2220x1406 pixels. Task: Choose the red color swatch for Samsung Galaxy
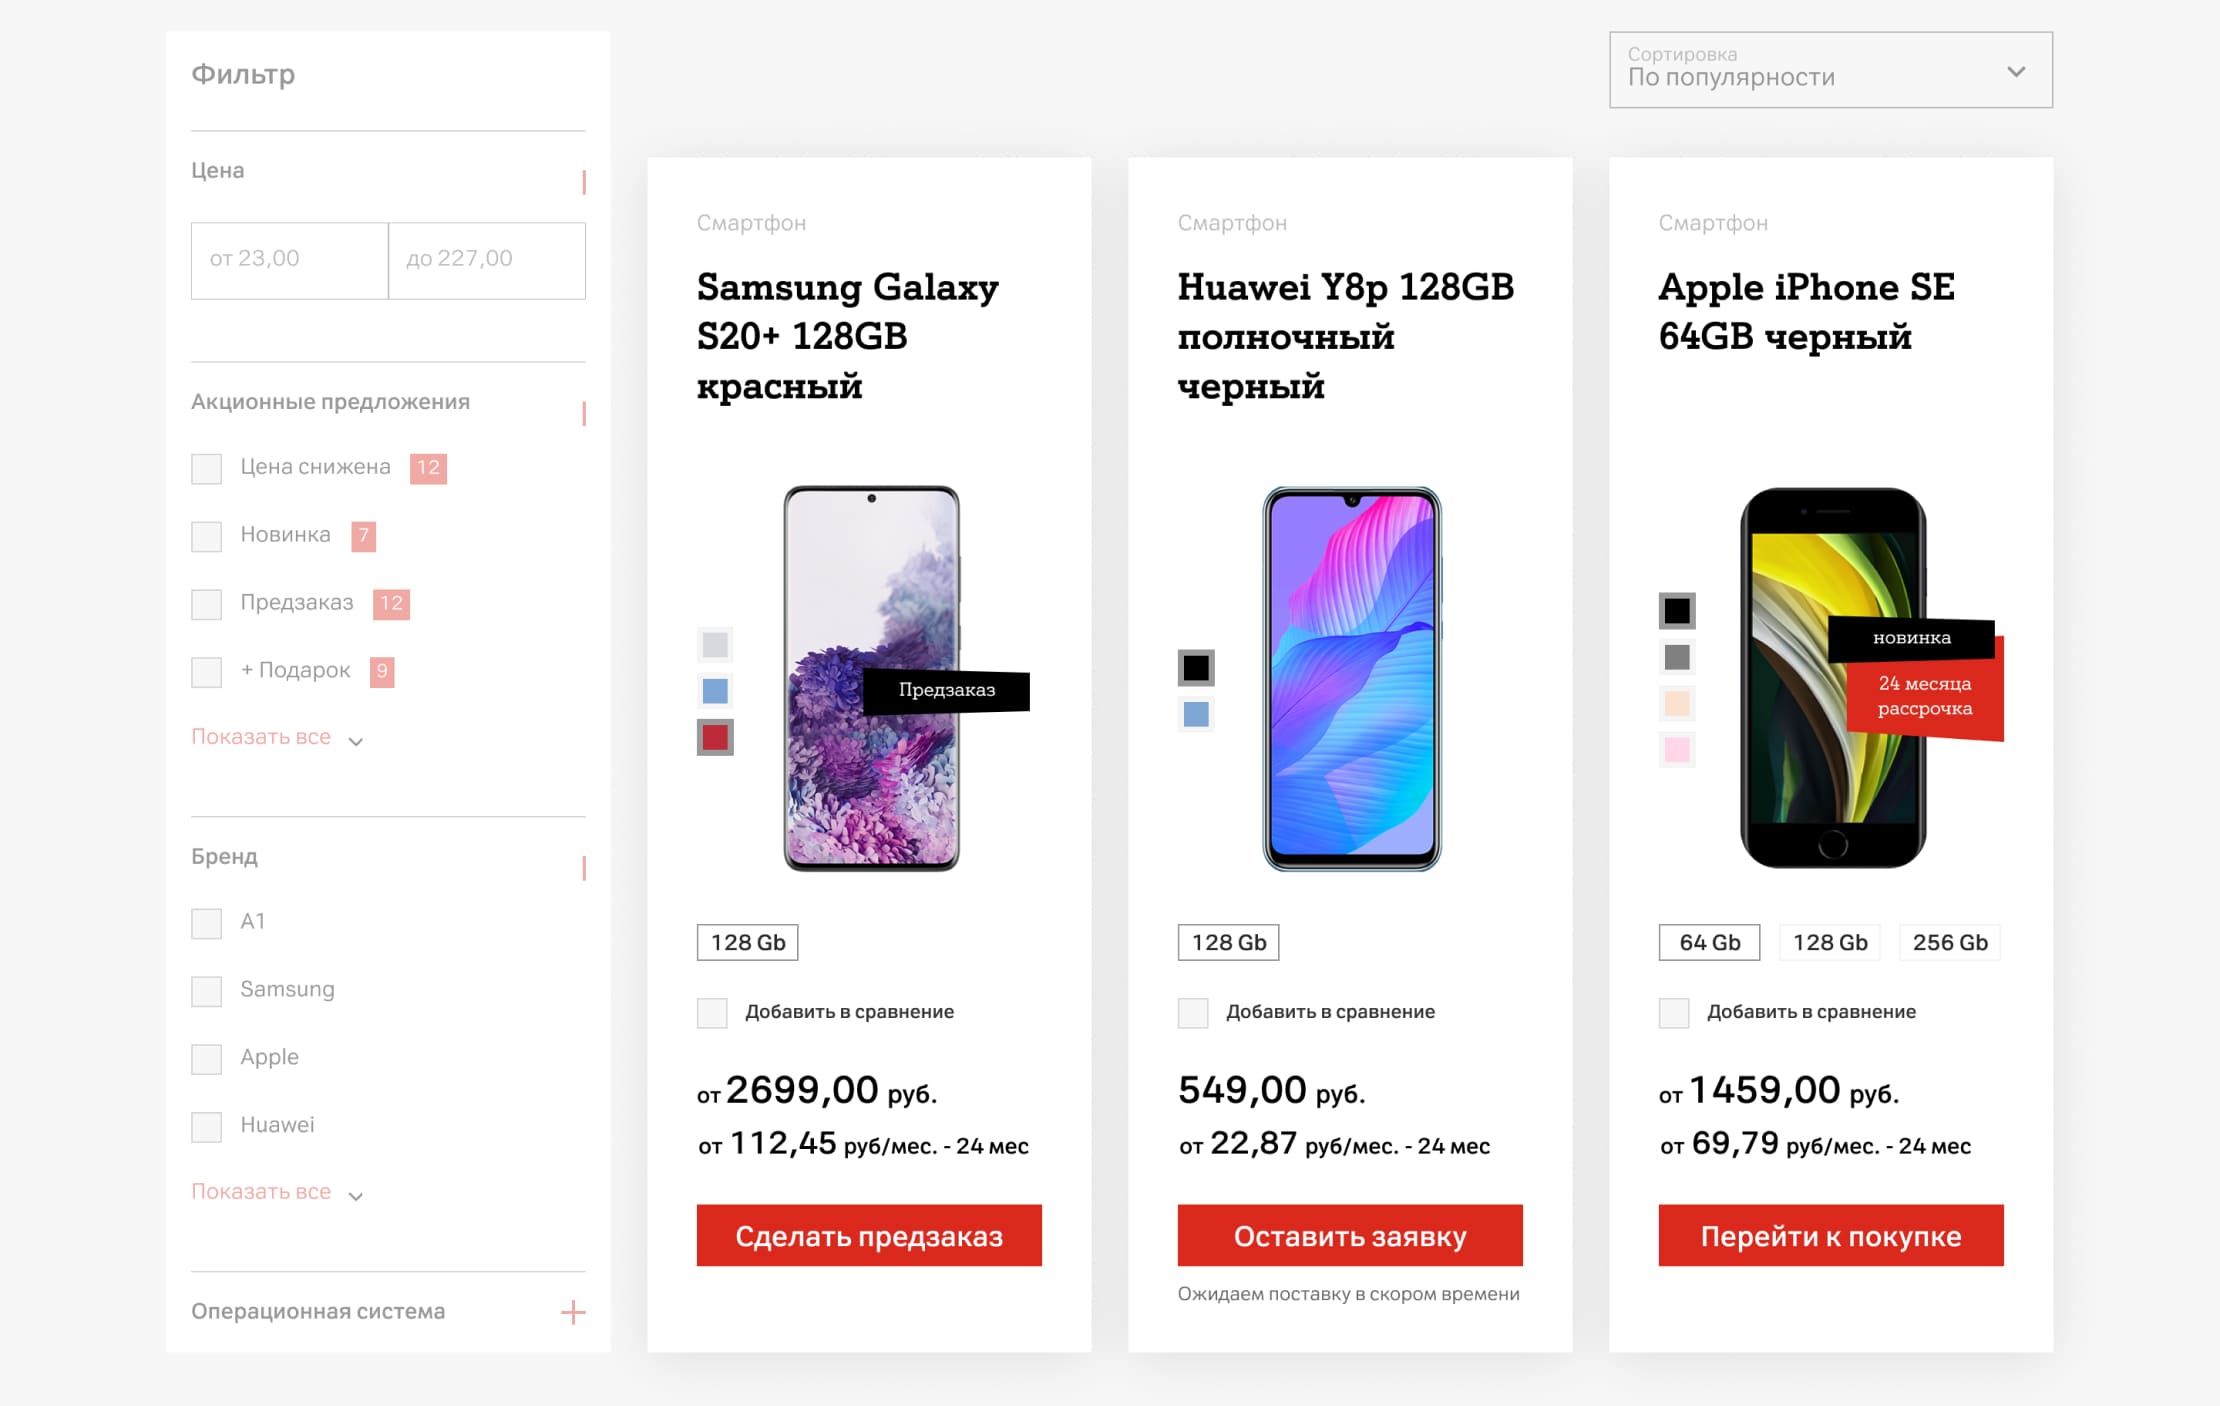715,738
